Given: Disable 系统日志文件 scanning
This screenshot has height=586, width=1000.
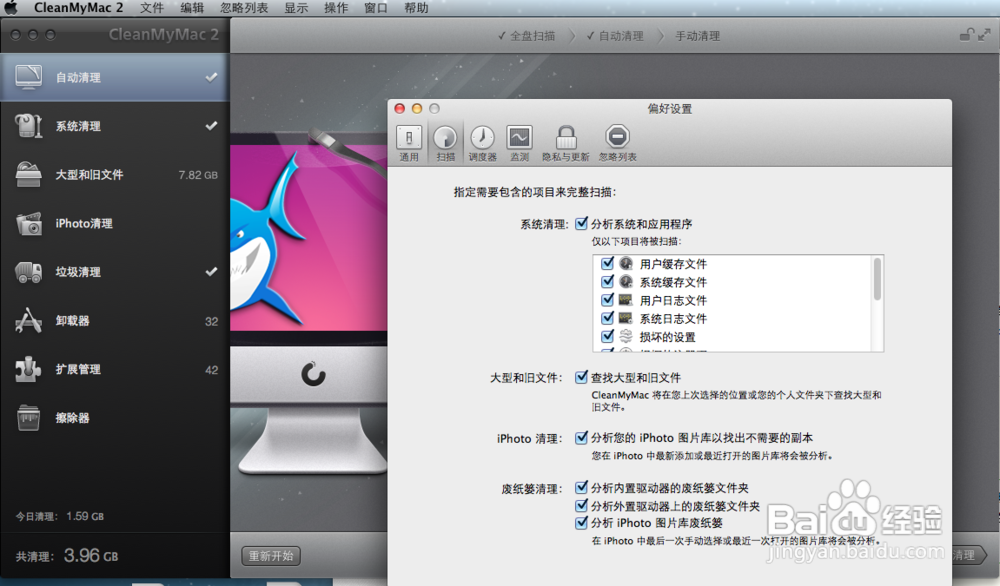Looking at the screenshot, I should click(607, 318).
